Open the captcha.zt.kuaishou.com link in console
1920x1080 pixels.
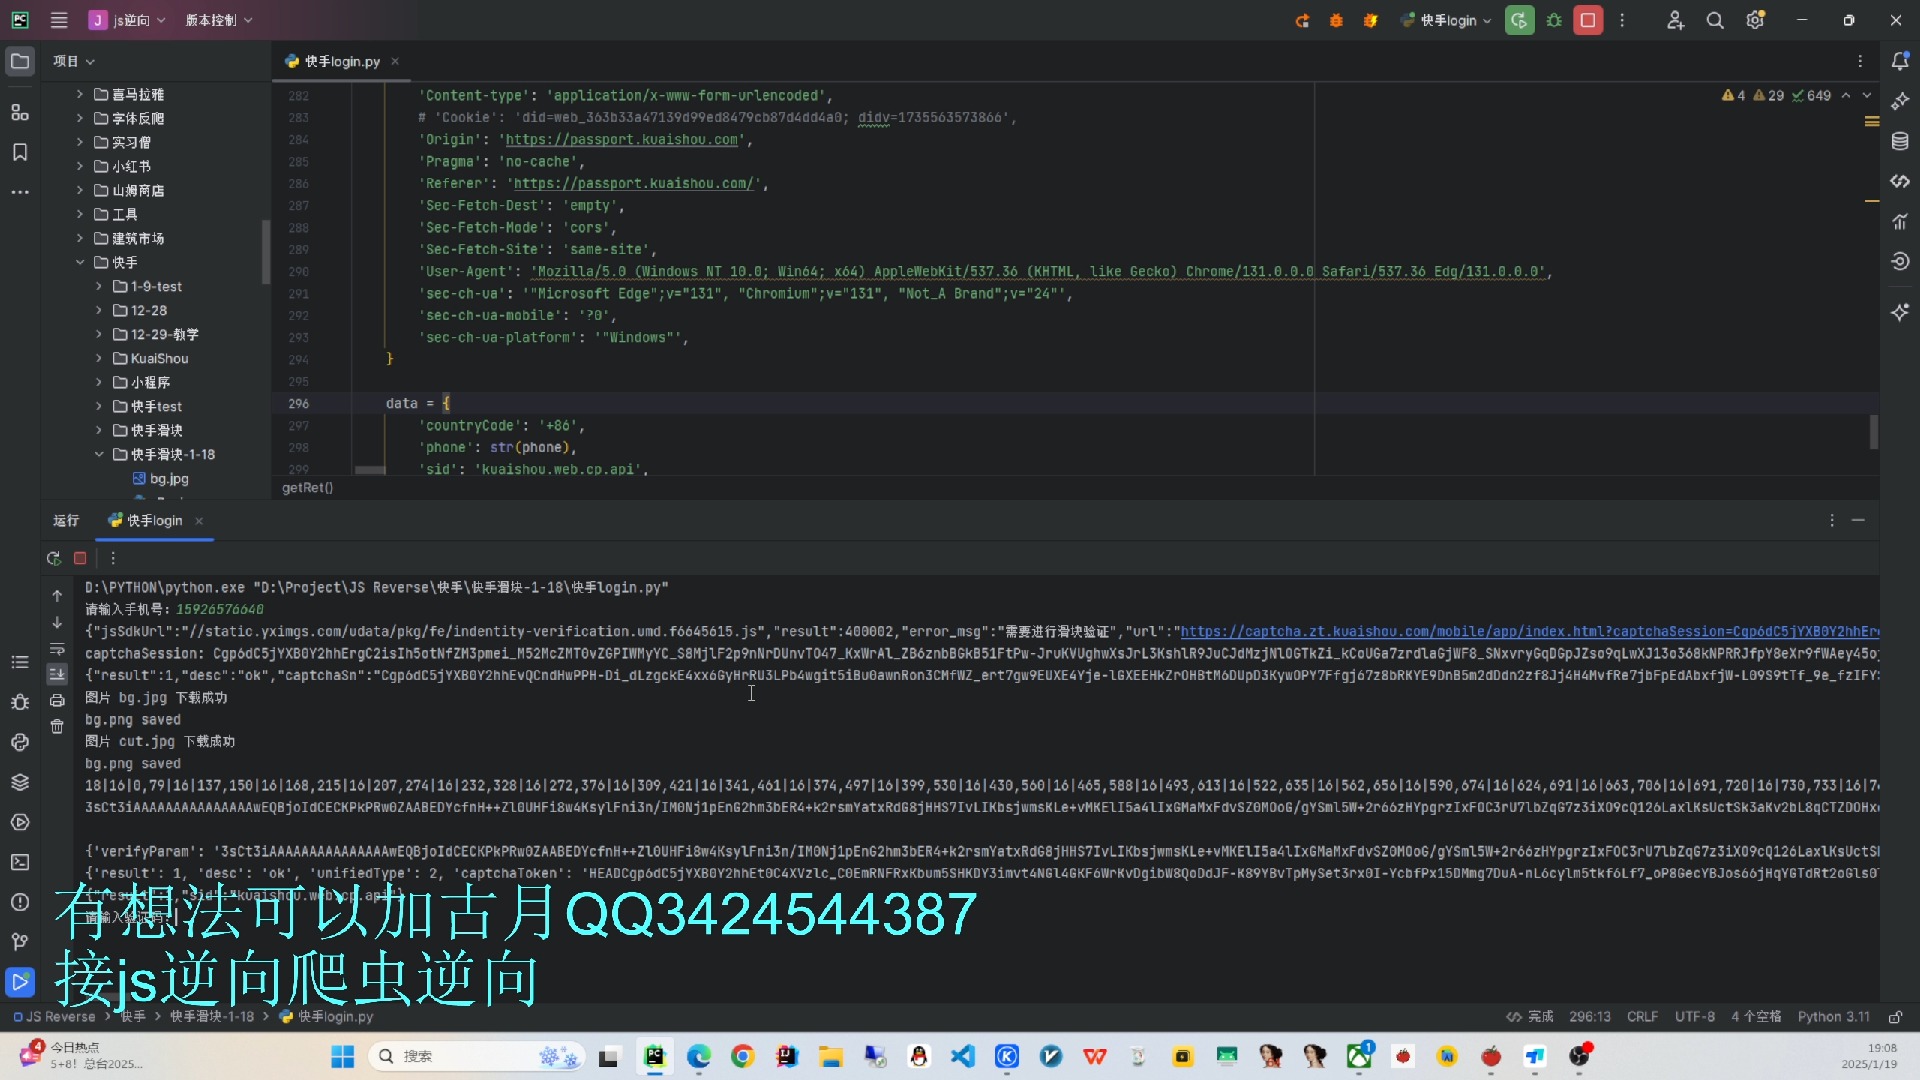[1529, 632]
